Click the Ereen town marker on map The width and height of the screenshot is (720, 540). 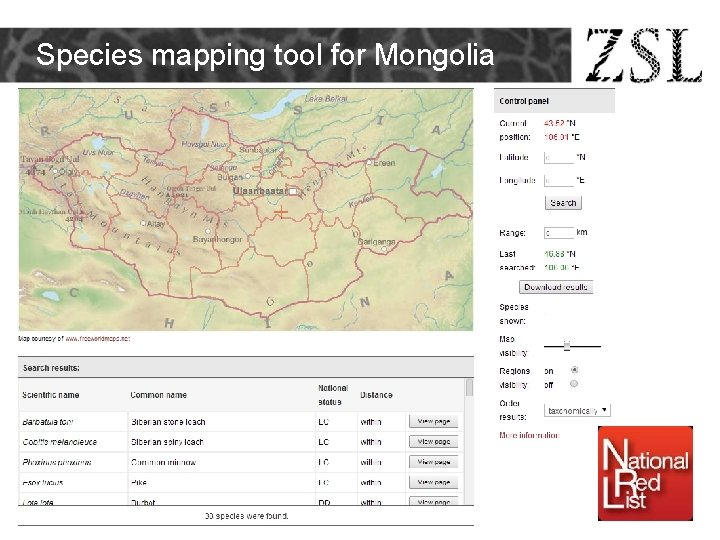coord(369,162)
